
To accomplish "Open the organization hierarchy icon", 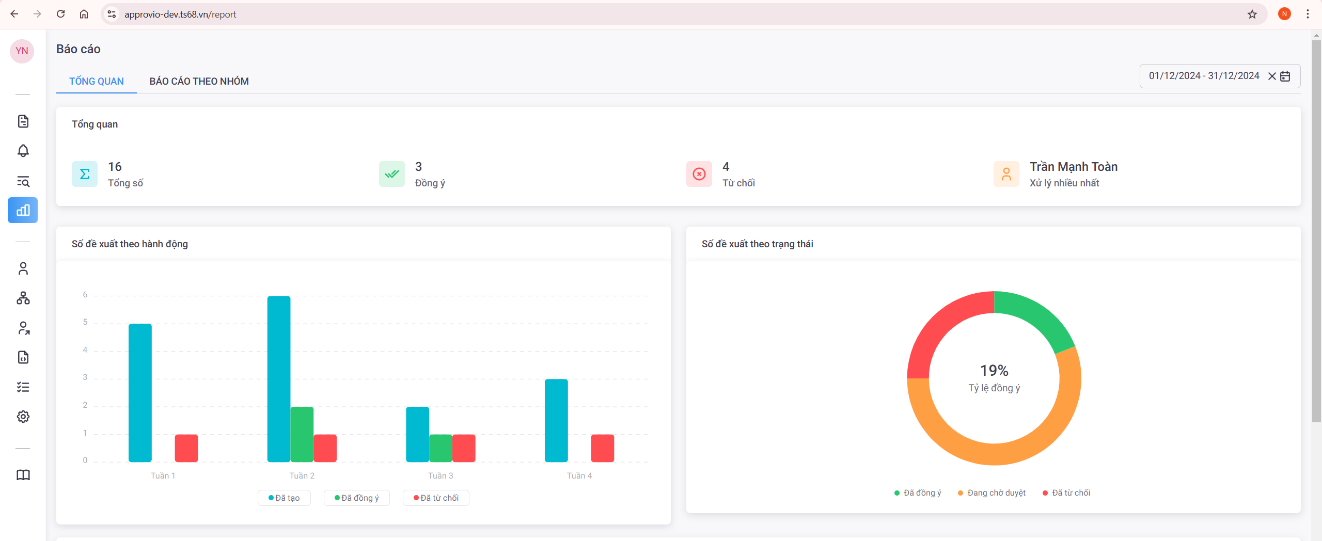I will tap(23, 298).
